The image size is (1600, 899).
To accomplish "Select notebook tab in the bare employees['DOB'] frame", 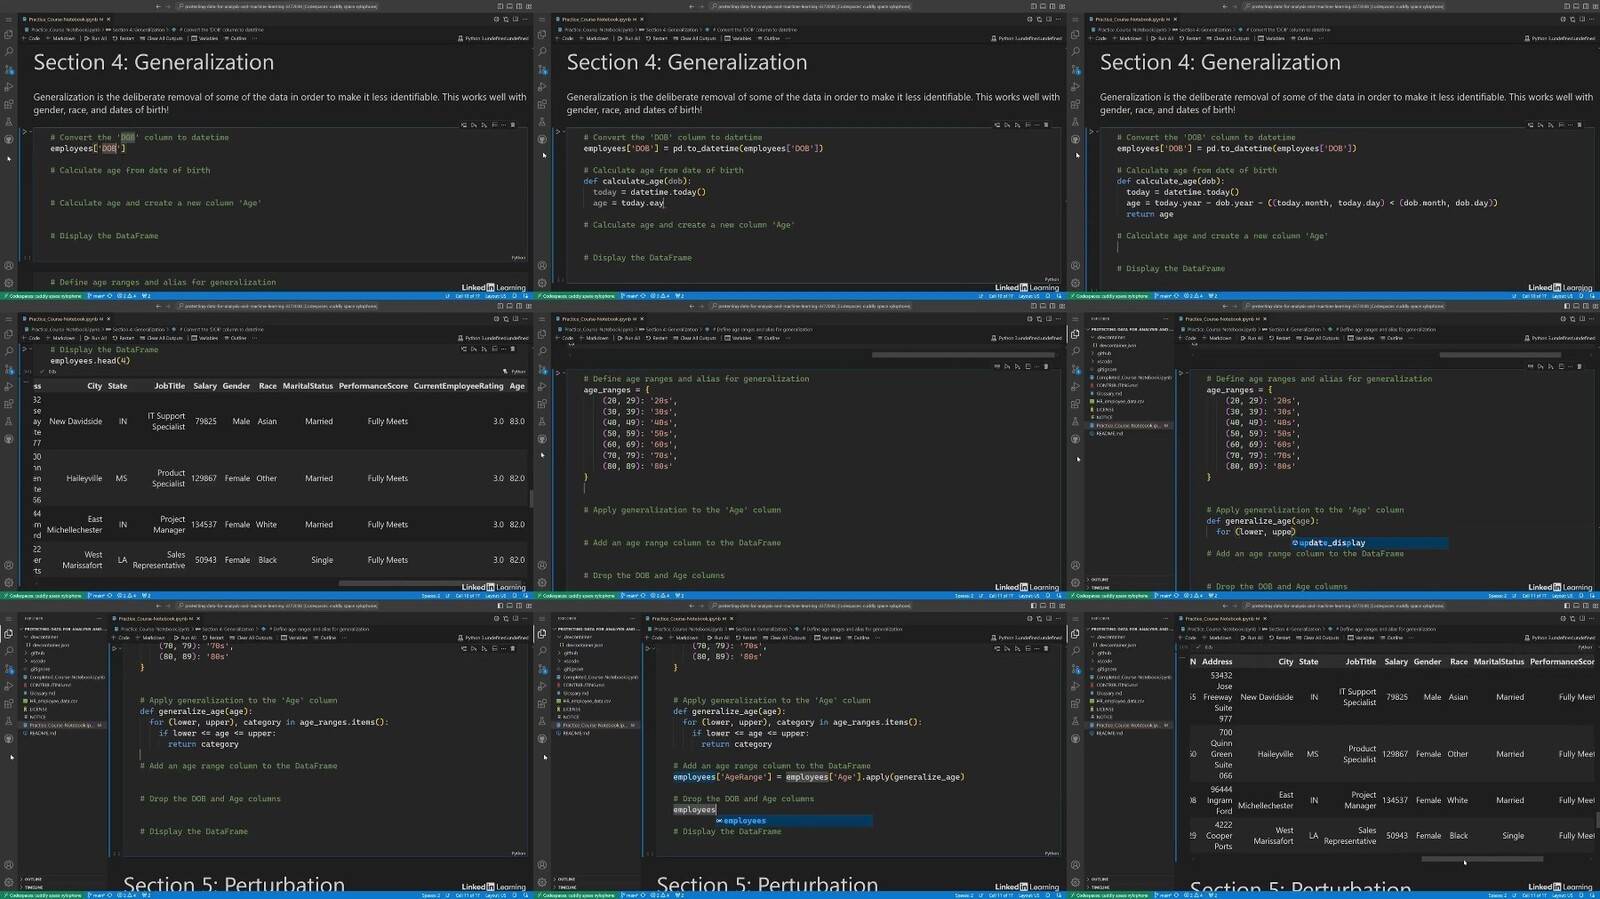I will click(65, 19).
